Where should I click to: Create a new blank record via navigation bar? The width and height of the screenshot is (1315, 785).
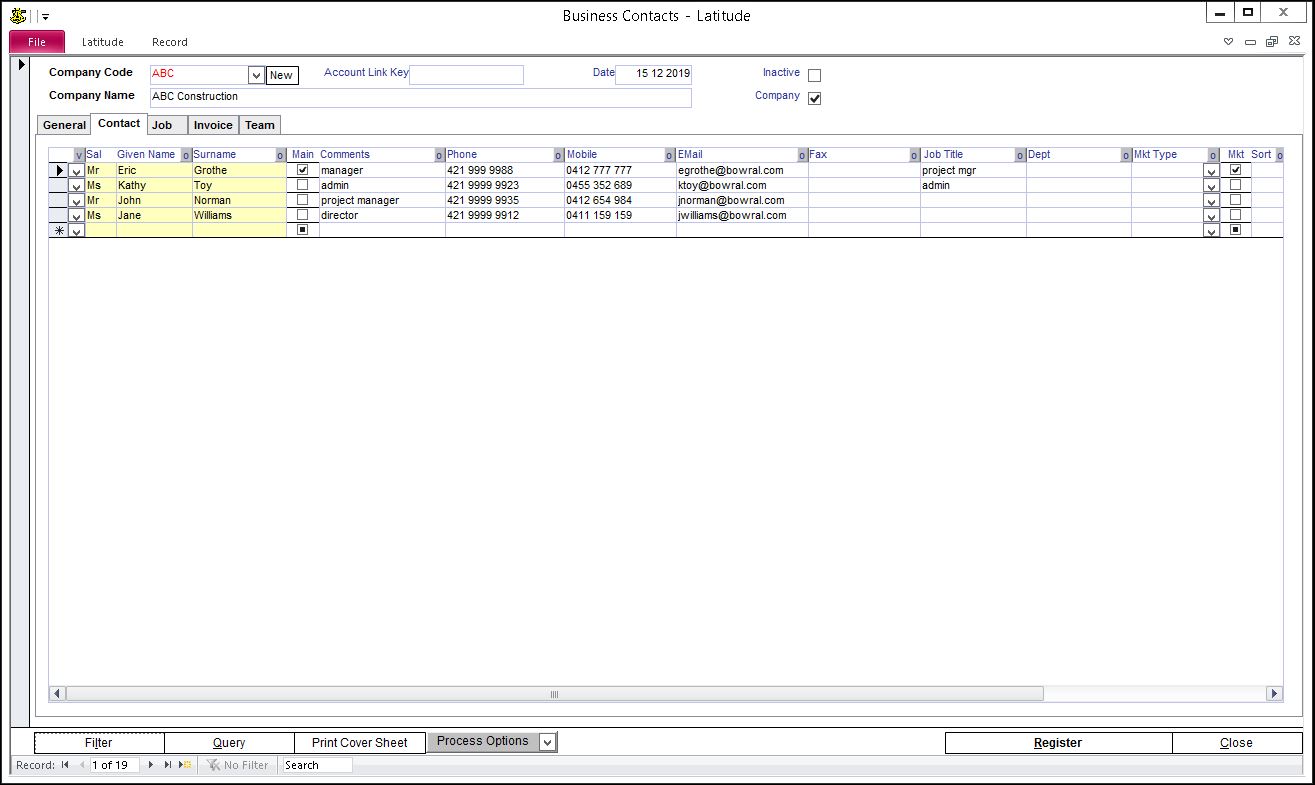point(184,765)
